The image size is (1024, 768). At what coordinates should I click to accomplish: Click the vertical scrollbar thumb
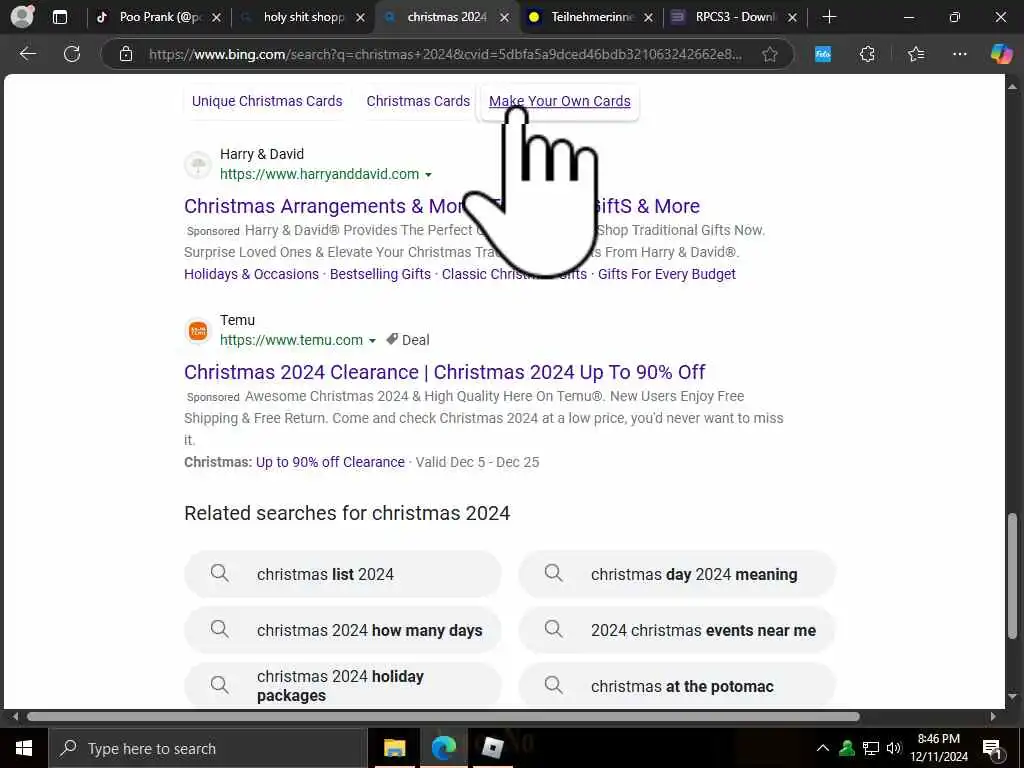click(1012, 576)
